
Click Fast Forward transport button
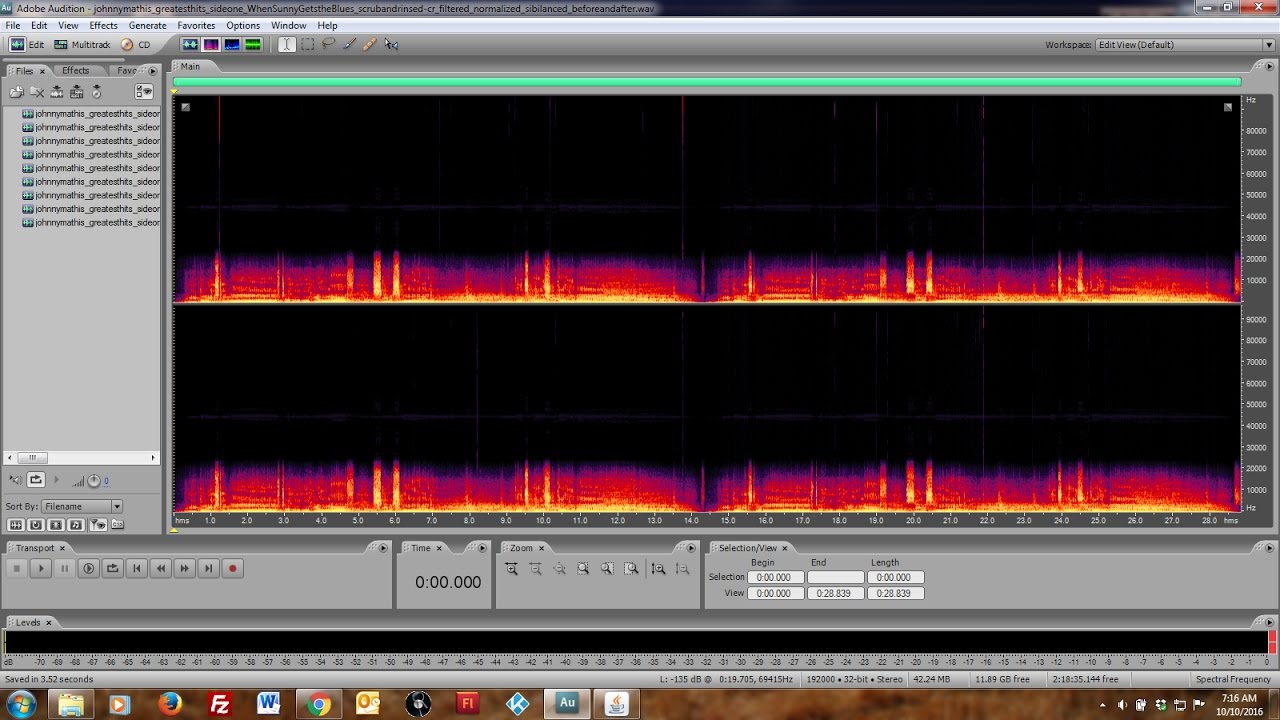184,568
